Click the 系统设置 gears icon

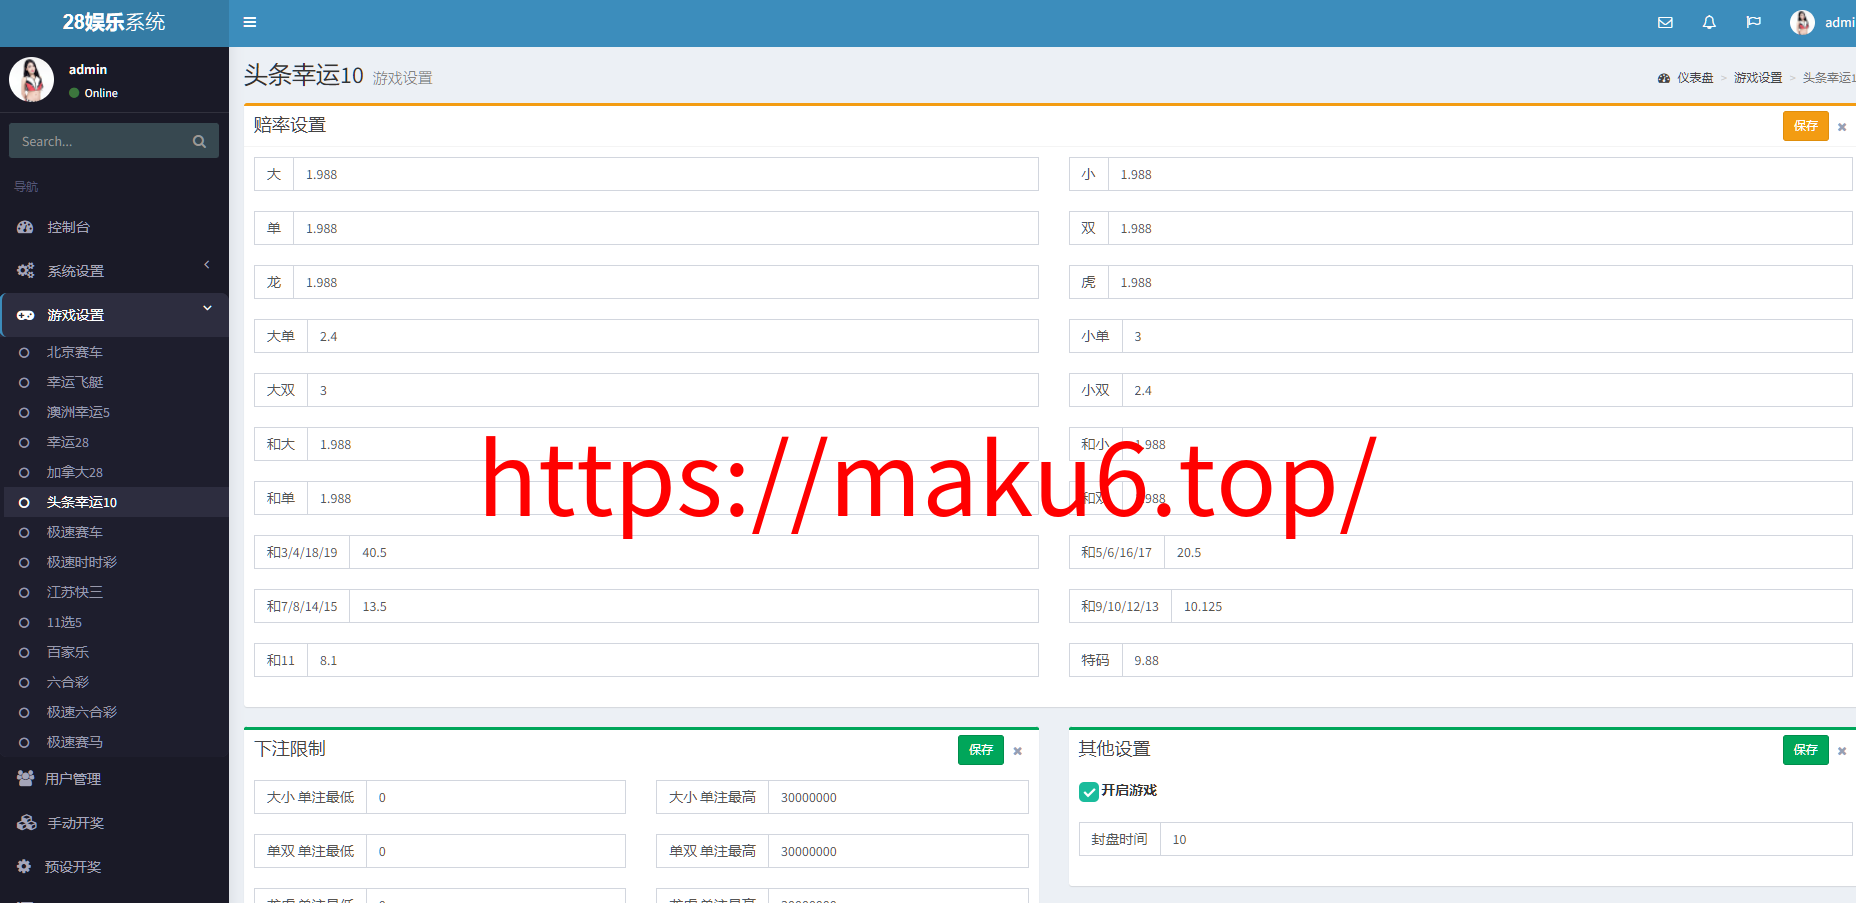click(25, 271)
